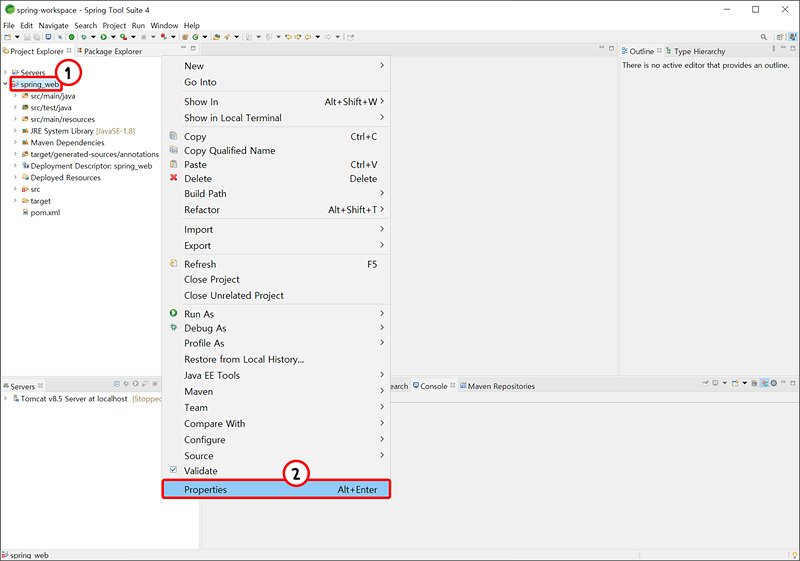This screenshot has height=561, width=800.
Task: Open the Configure submenu
Action: (x=276, y=440)
